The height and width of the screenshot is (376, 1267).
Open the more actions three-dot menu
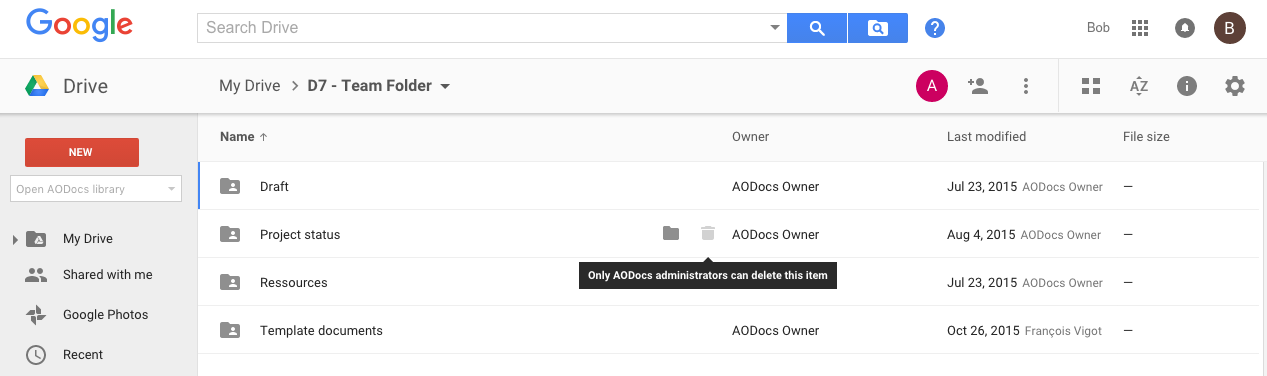point(1026,86)
